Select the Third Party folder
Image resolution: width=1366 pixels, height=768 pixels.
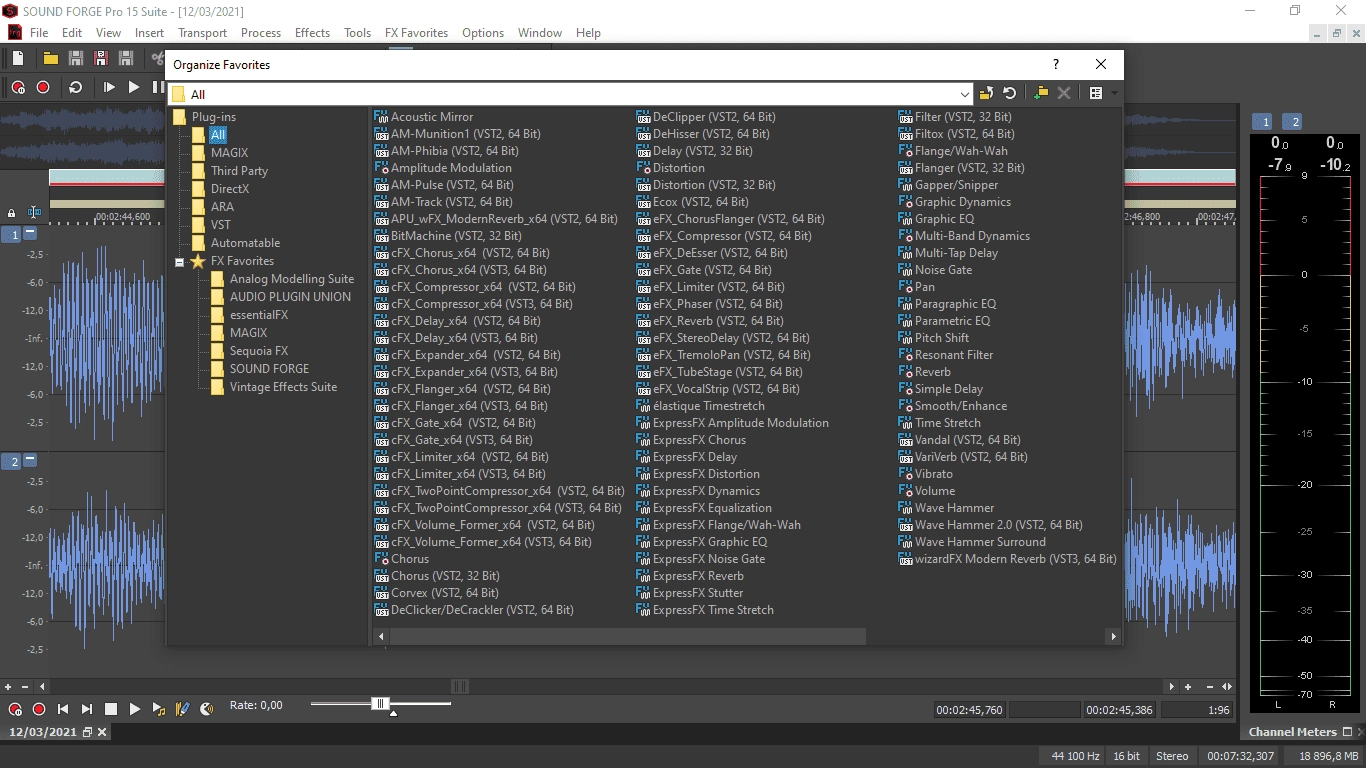point(239,171)
